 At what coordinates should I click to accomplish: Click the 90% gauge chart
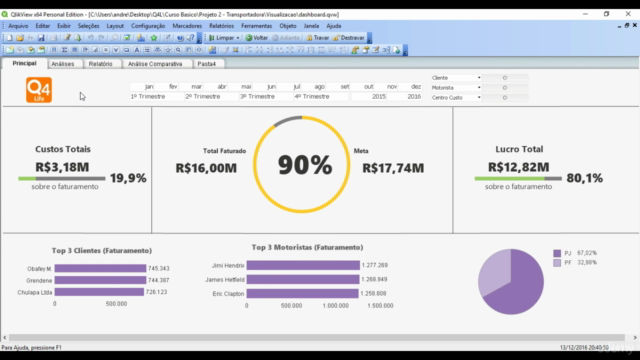(302, 164)
